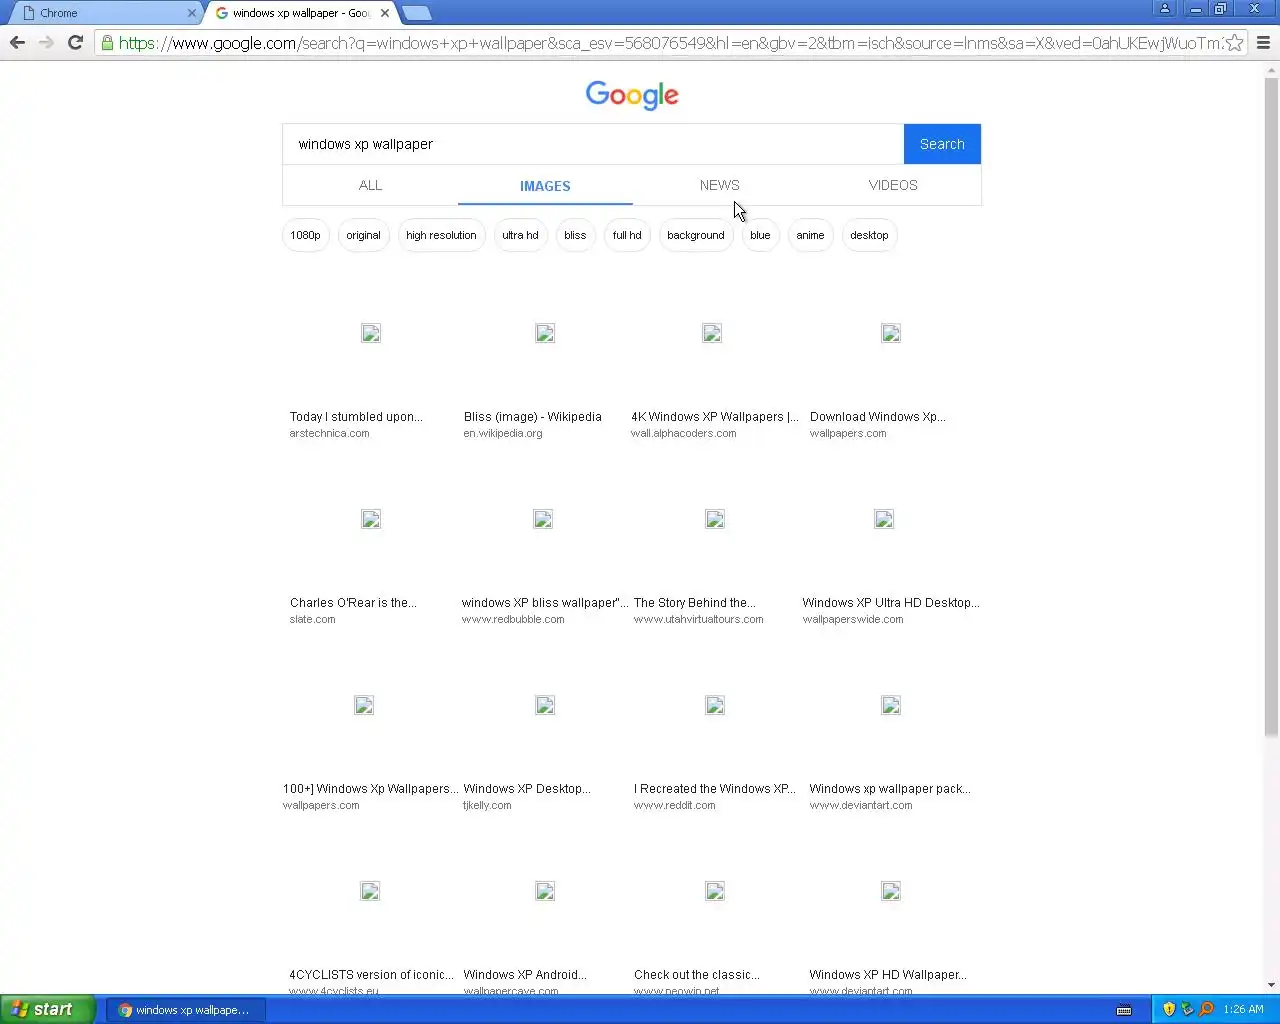Image resolution: width=1280 pixels, height=1024 pixels.
Task: Open broken image above Check out the classic
Action: click(x=715, y=891)
